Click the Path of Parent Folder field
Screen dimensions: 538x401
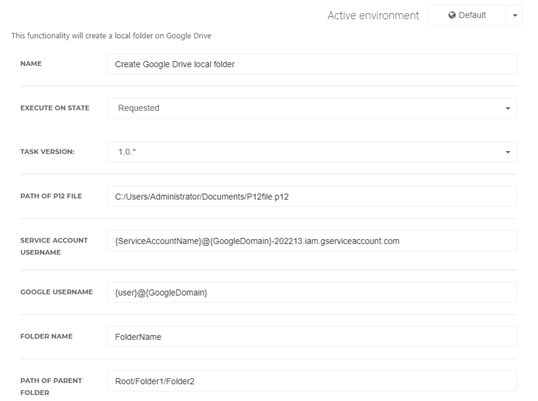pos(312,381)
